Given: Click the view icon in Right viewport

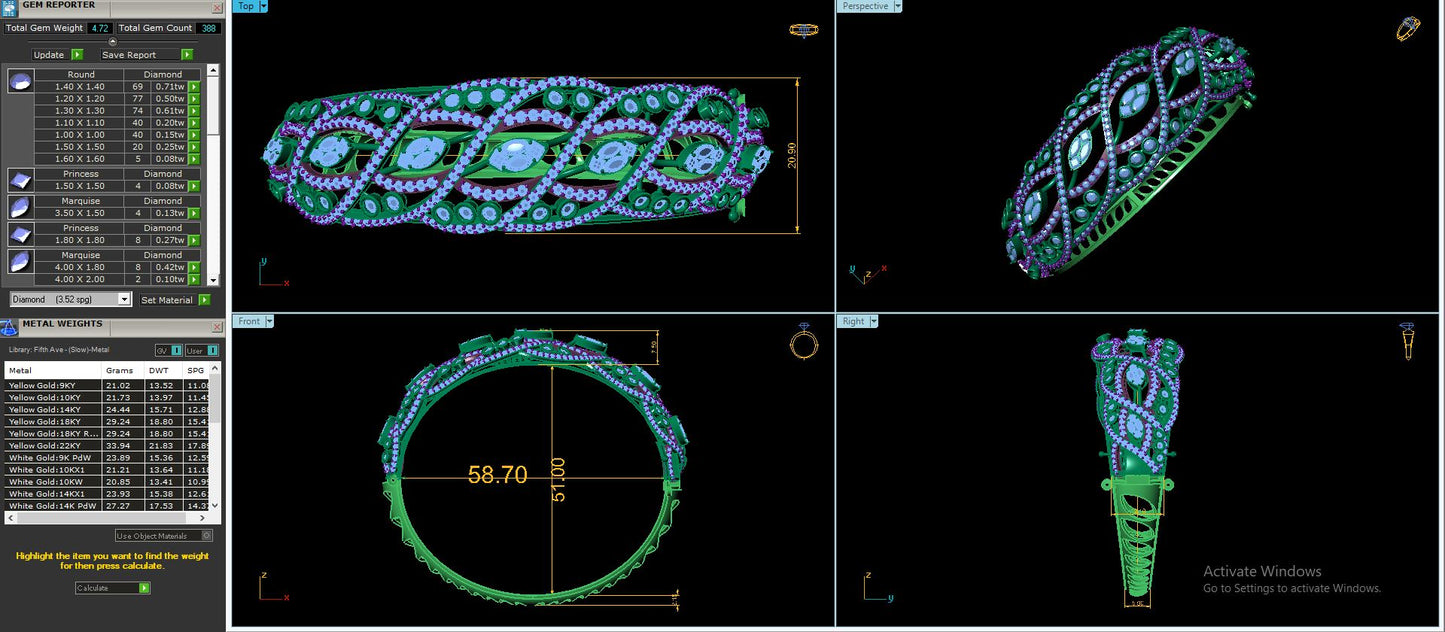Looking at the screenshot, I should tap(1407, 341).
